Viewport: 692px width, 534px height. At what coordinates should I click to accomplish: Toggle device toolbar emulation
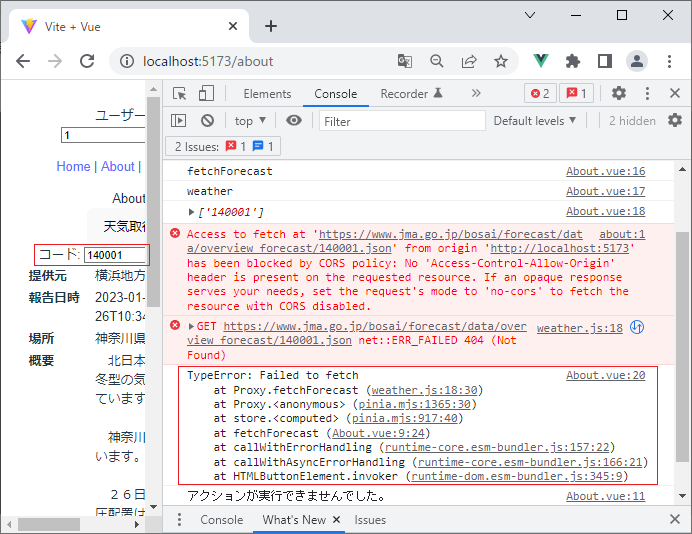206,94
